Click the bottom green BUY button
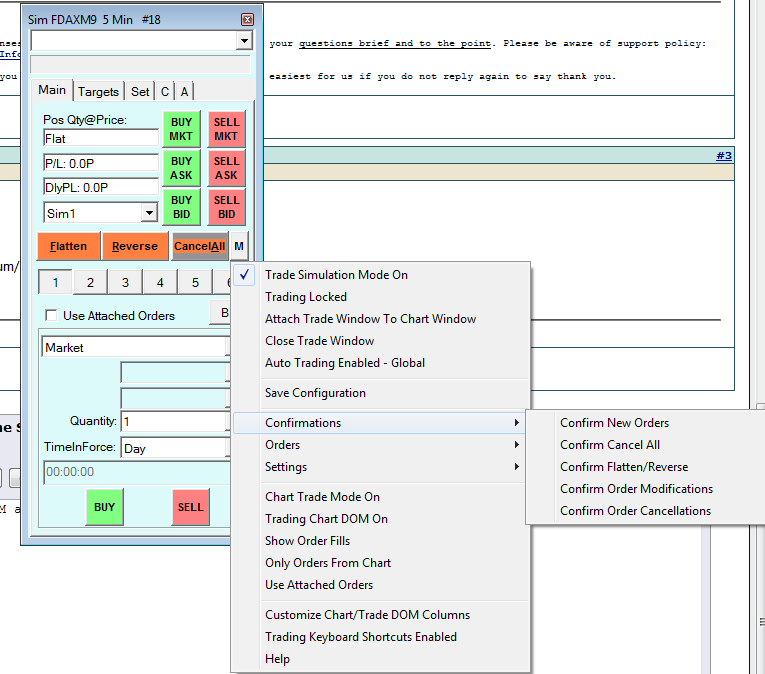This screenshot has height=674, width=765. (x=104, y=507)
